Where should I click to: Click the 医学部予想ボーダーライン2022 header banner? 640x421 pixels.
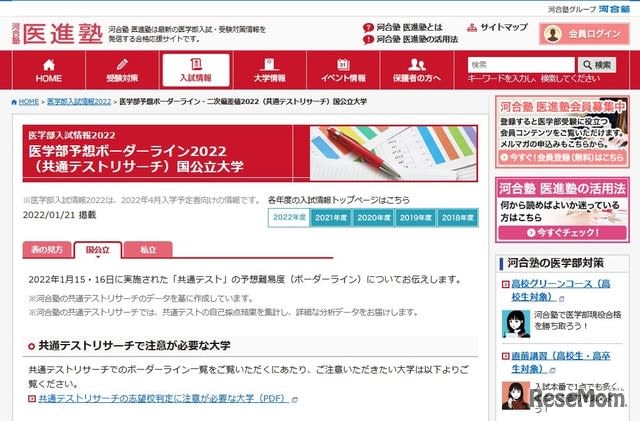250,154
